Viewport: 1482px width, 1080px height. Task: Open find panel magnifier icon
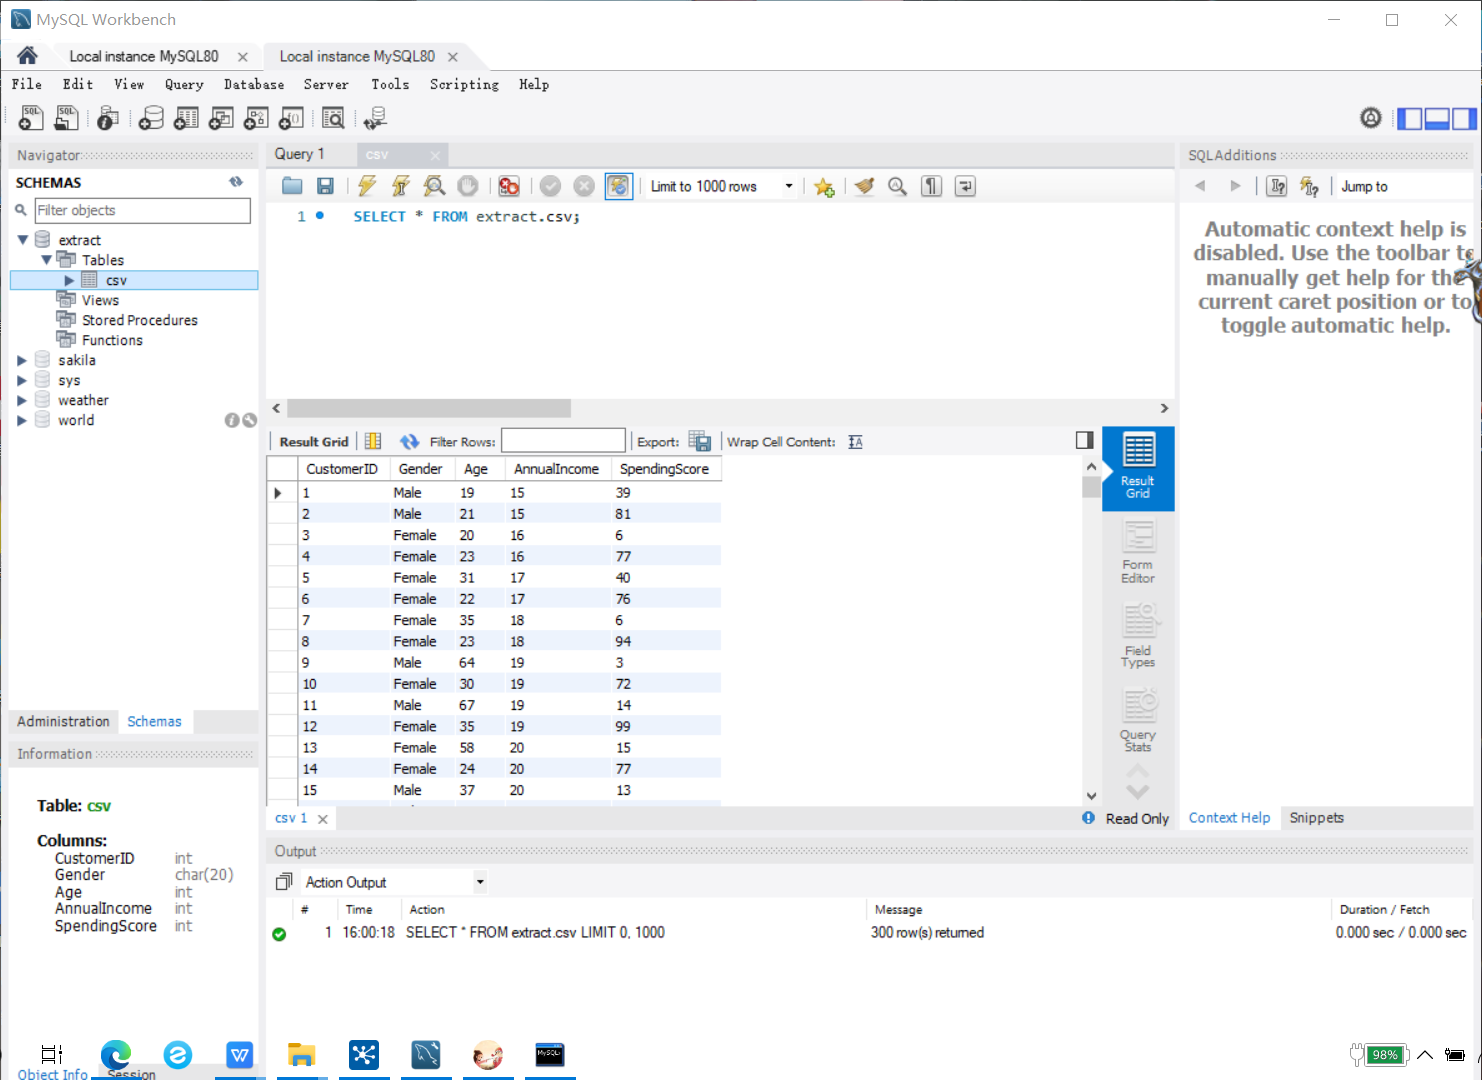point(898,186)
